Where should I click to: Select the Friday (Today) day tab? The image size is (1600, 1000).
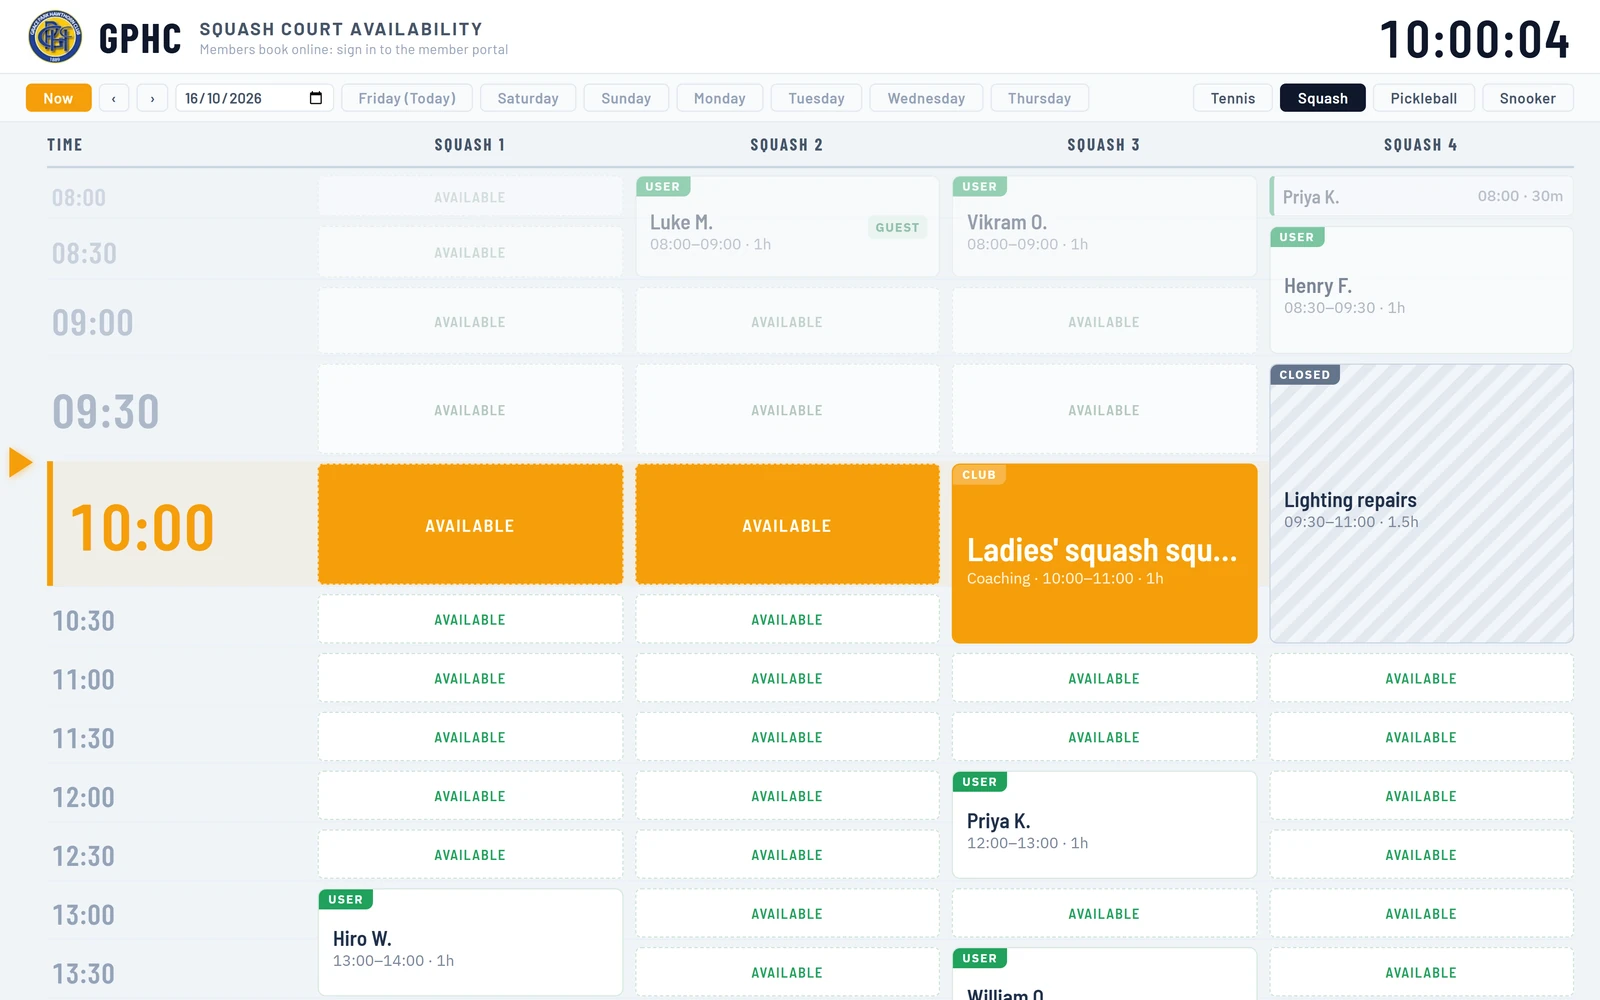407,98
